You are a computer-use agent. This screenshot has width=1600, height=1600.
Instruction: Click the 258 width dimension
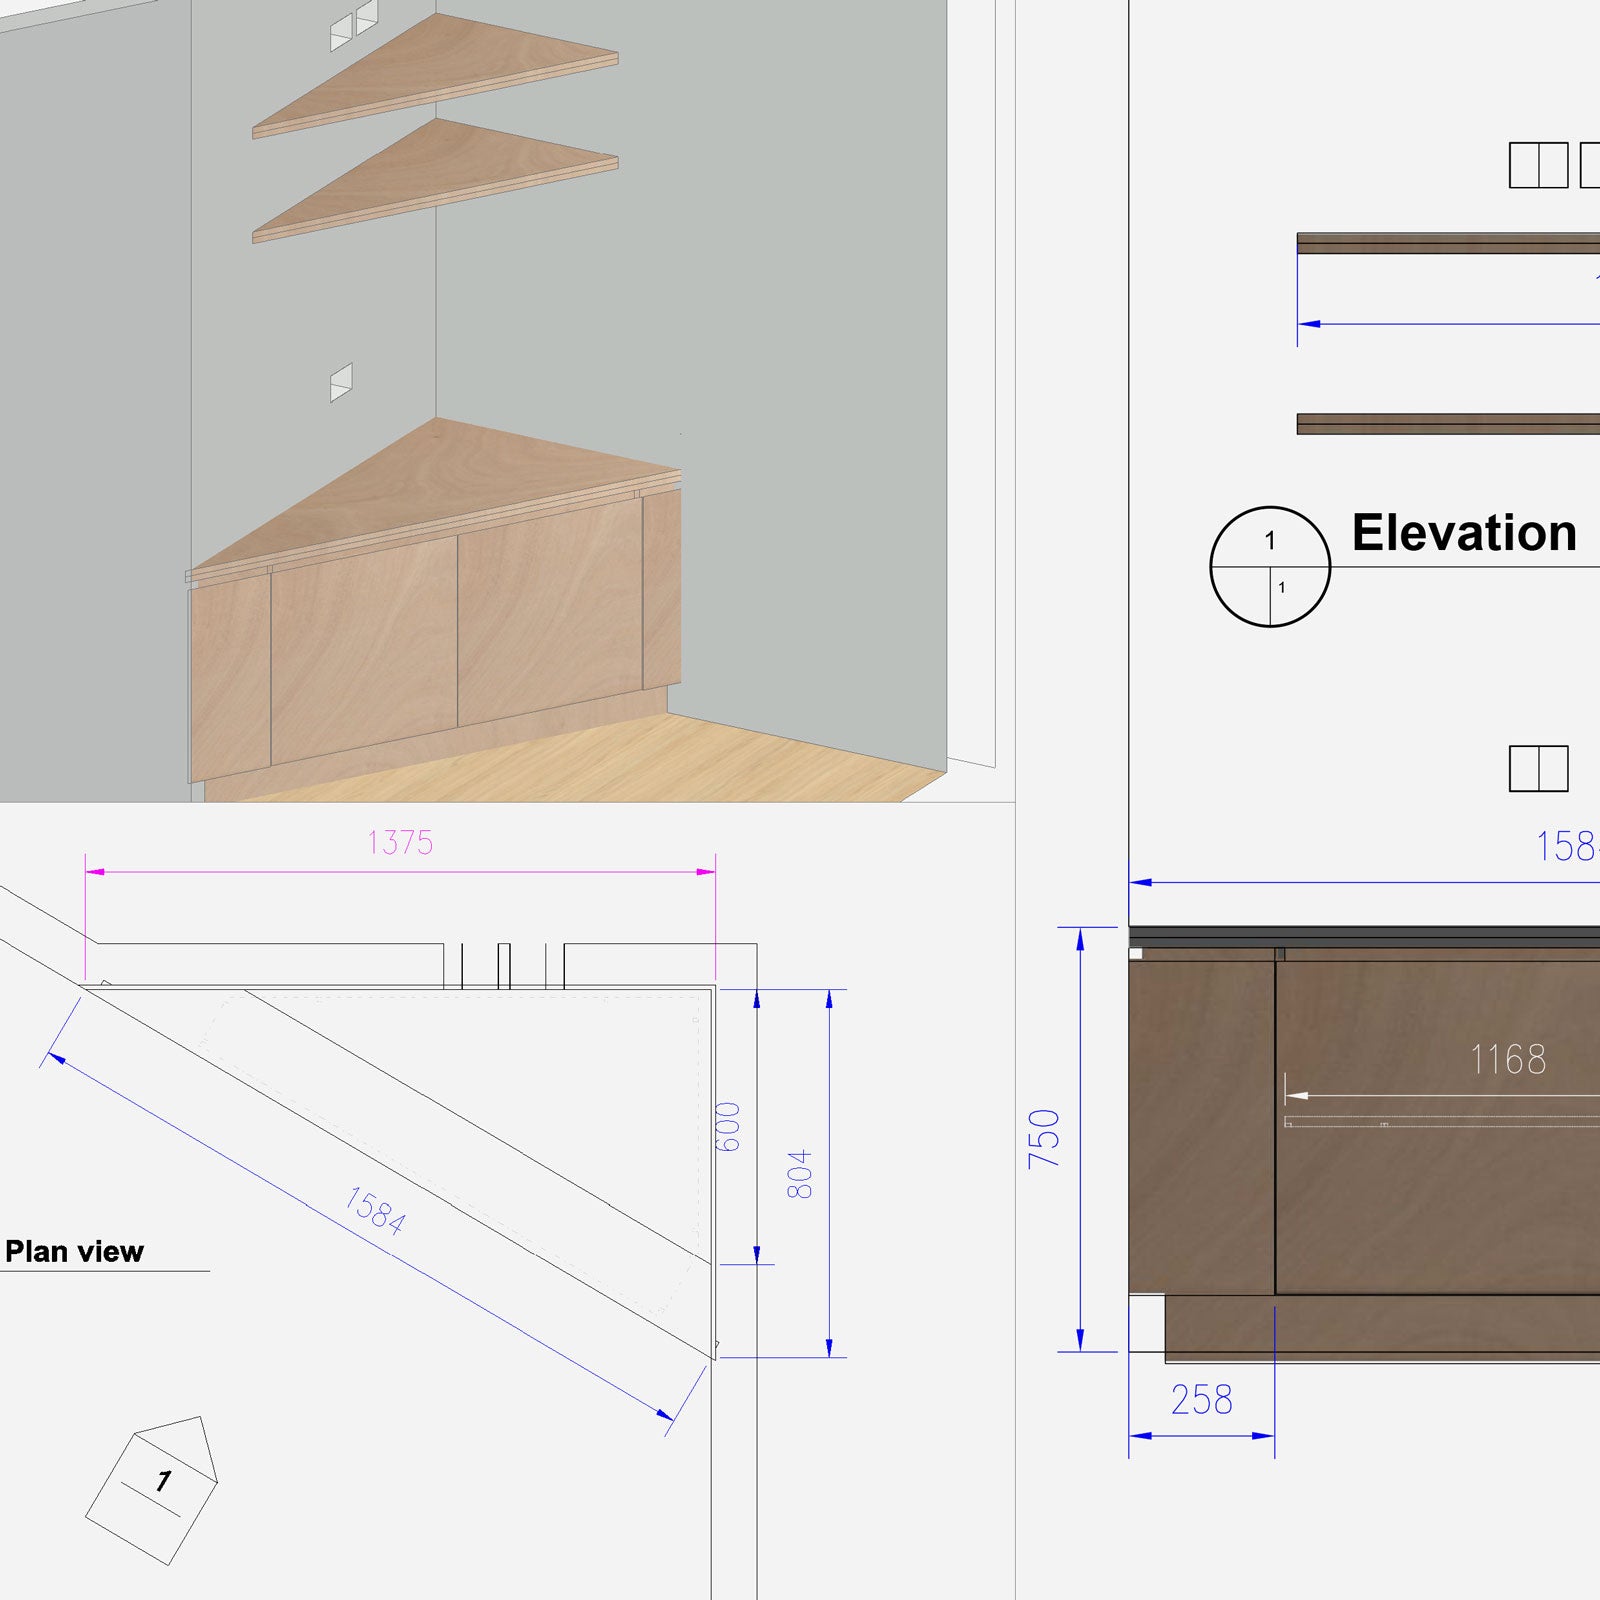[1201, 1400]
